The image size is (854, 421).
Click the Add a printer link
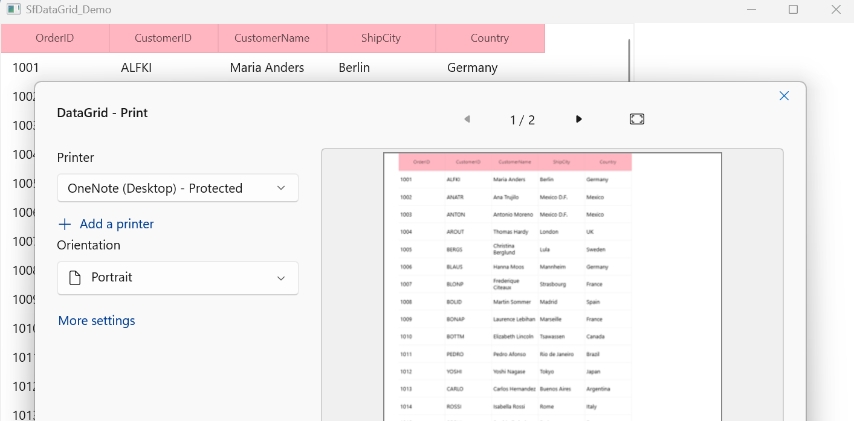coord(117,224)
